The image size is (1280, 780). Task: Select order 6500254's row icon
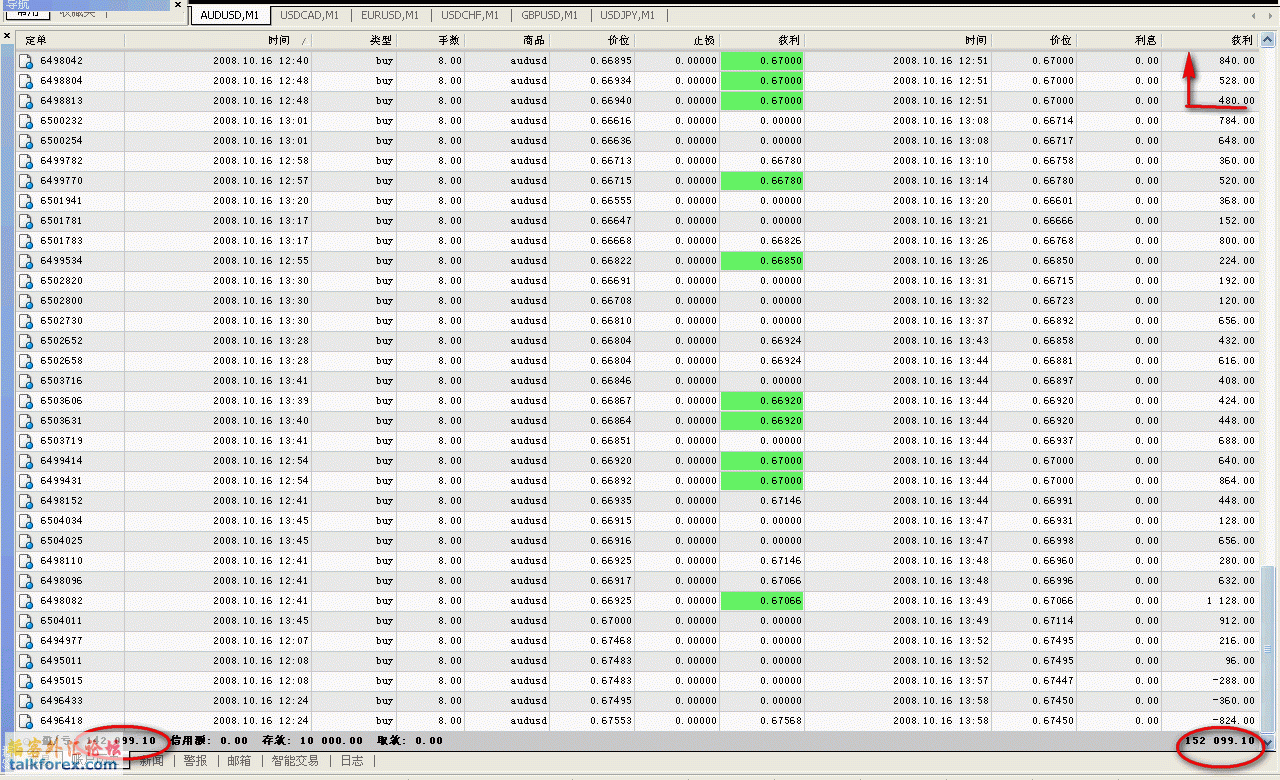coord(27,141)
